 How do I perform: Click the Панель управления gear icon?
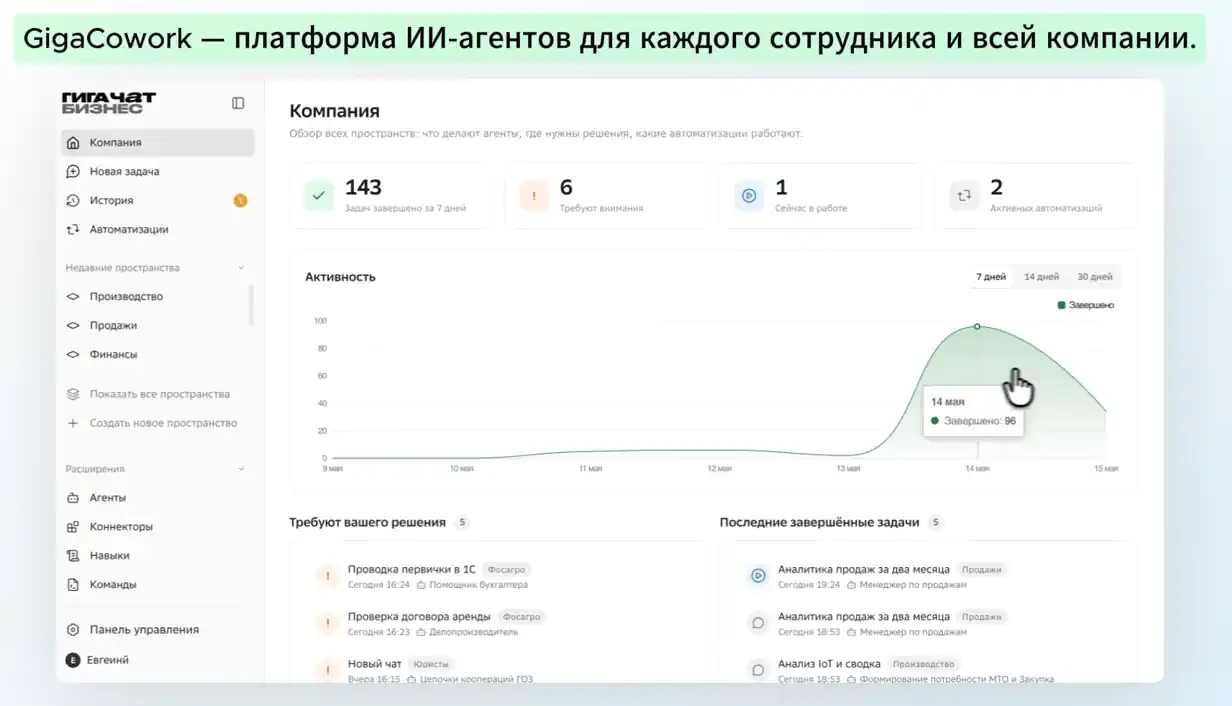pos(73,630)
